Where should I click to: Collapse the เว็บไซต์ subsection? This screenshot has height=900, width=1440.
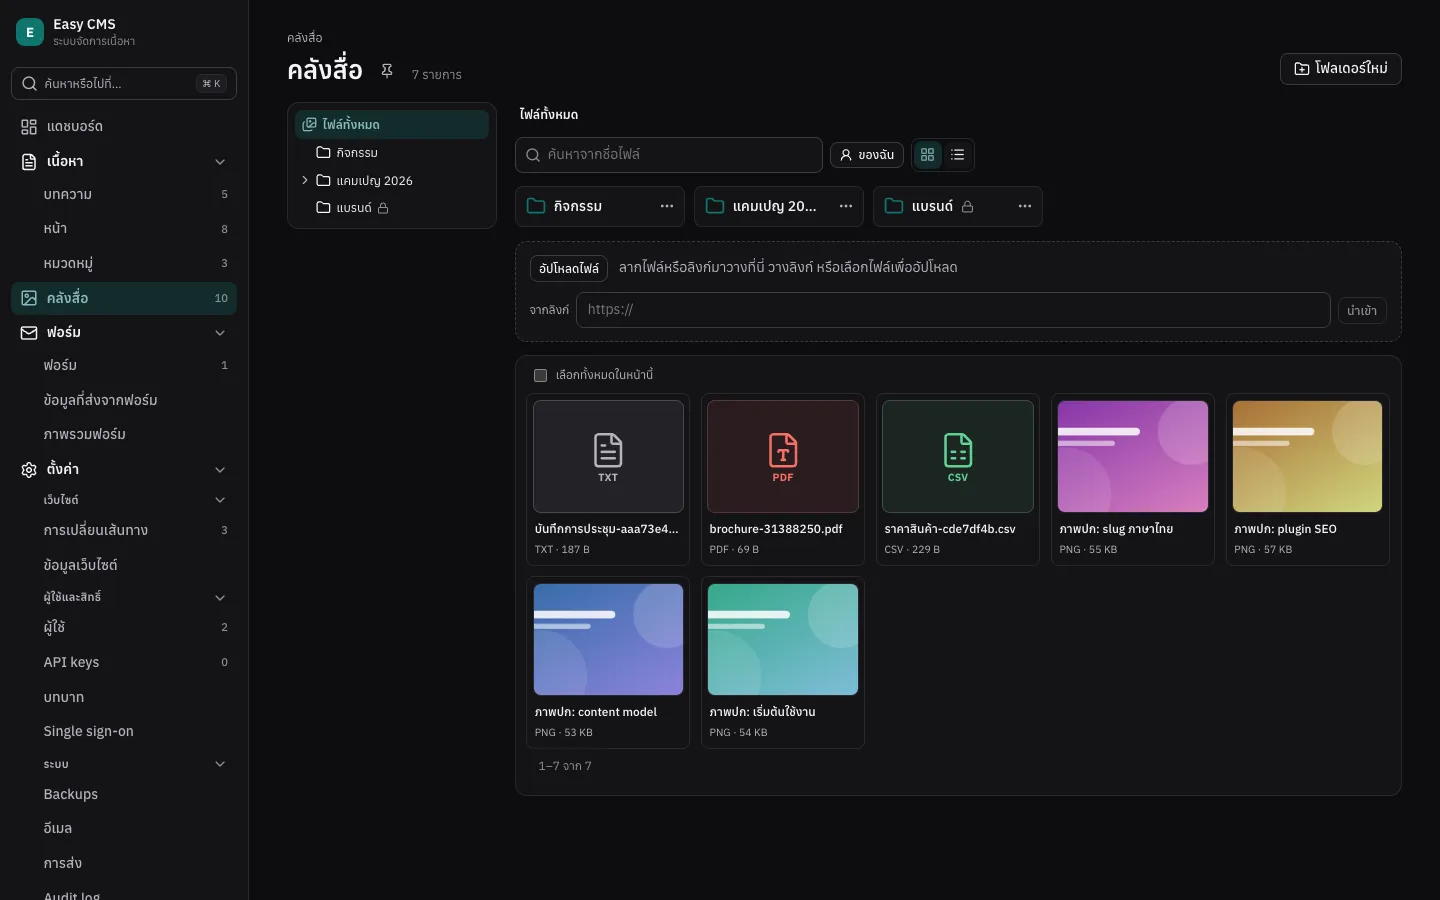tap(220, 500)
